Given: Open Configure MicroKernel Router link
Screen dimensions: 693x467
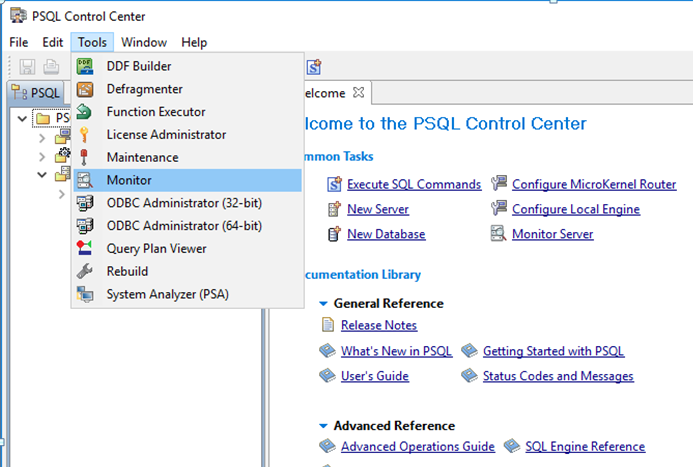Looking at the screenshot, I should click(594, 184).
